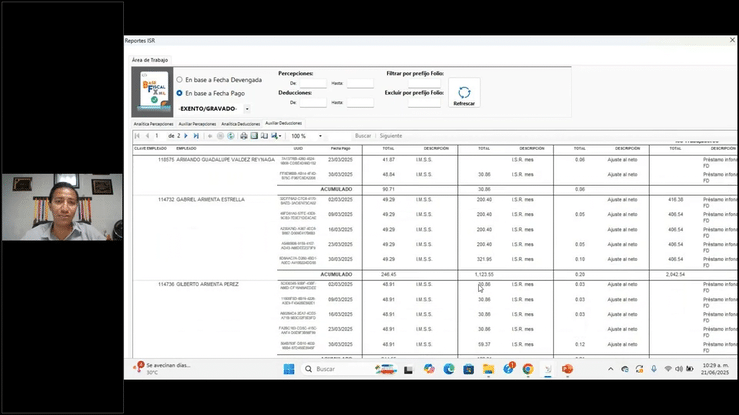Screen dimensions: 739x415
Task: Click employee key 114736
Action: (x=166, y=285)
